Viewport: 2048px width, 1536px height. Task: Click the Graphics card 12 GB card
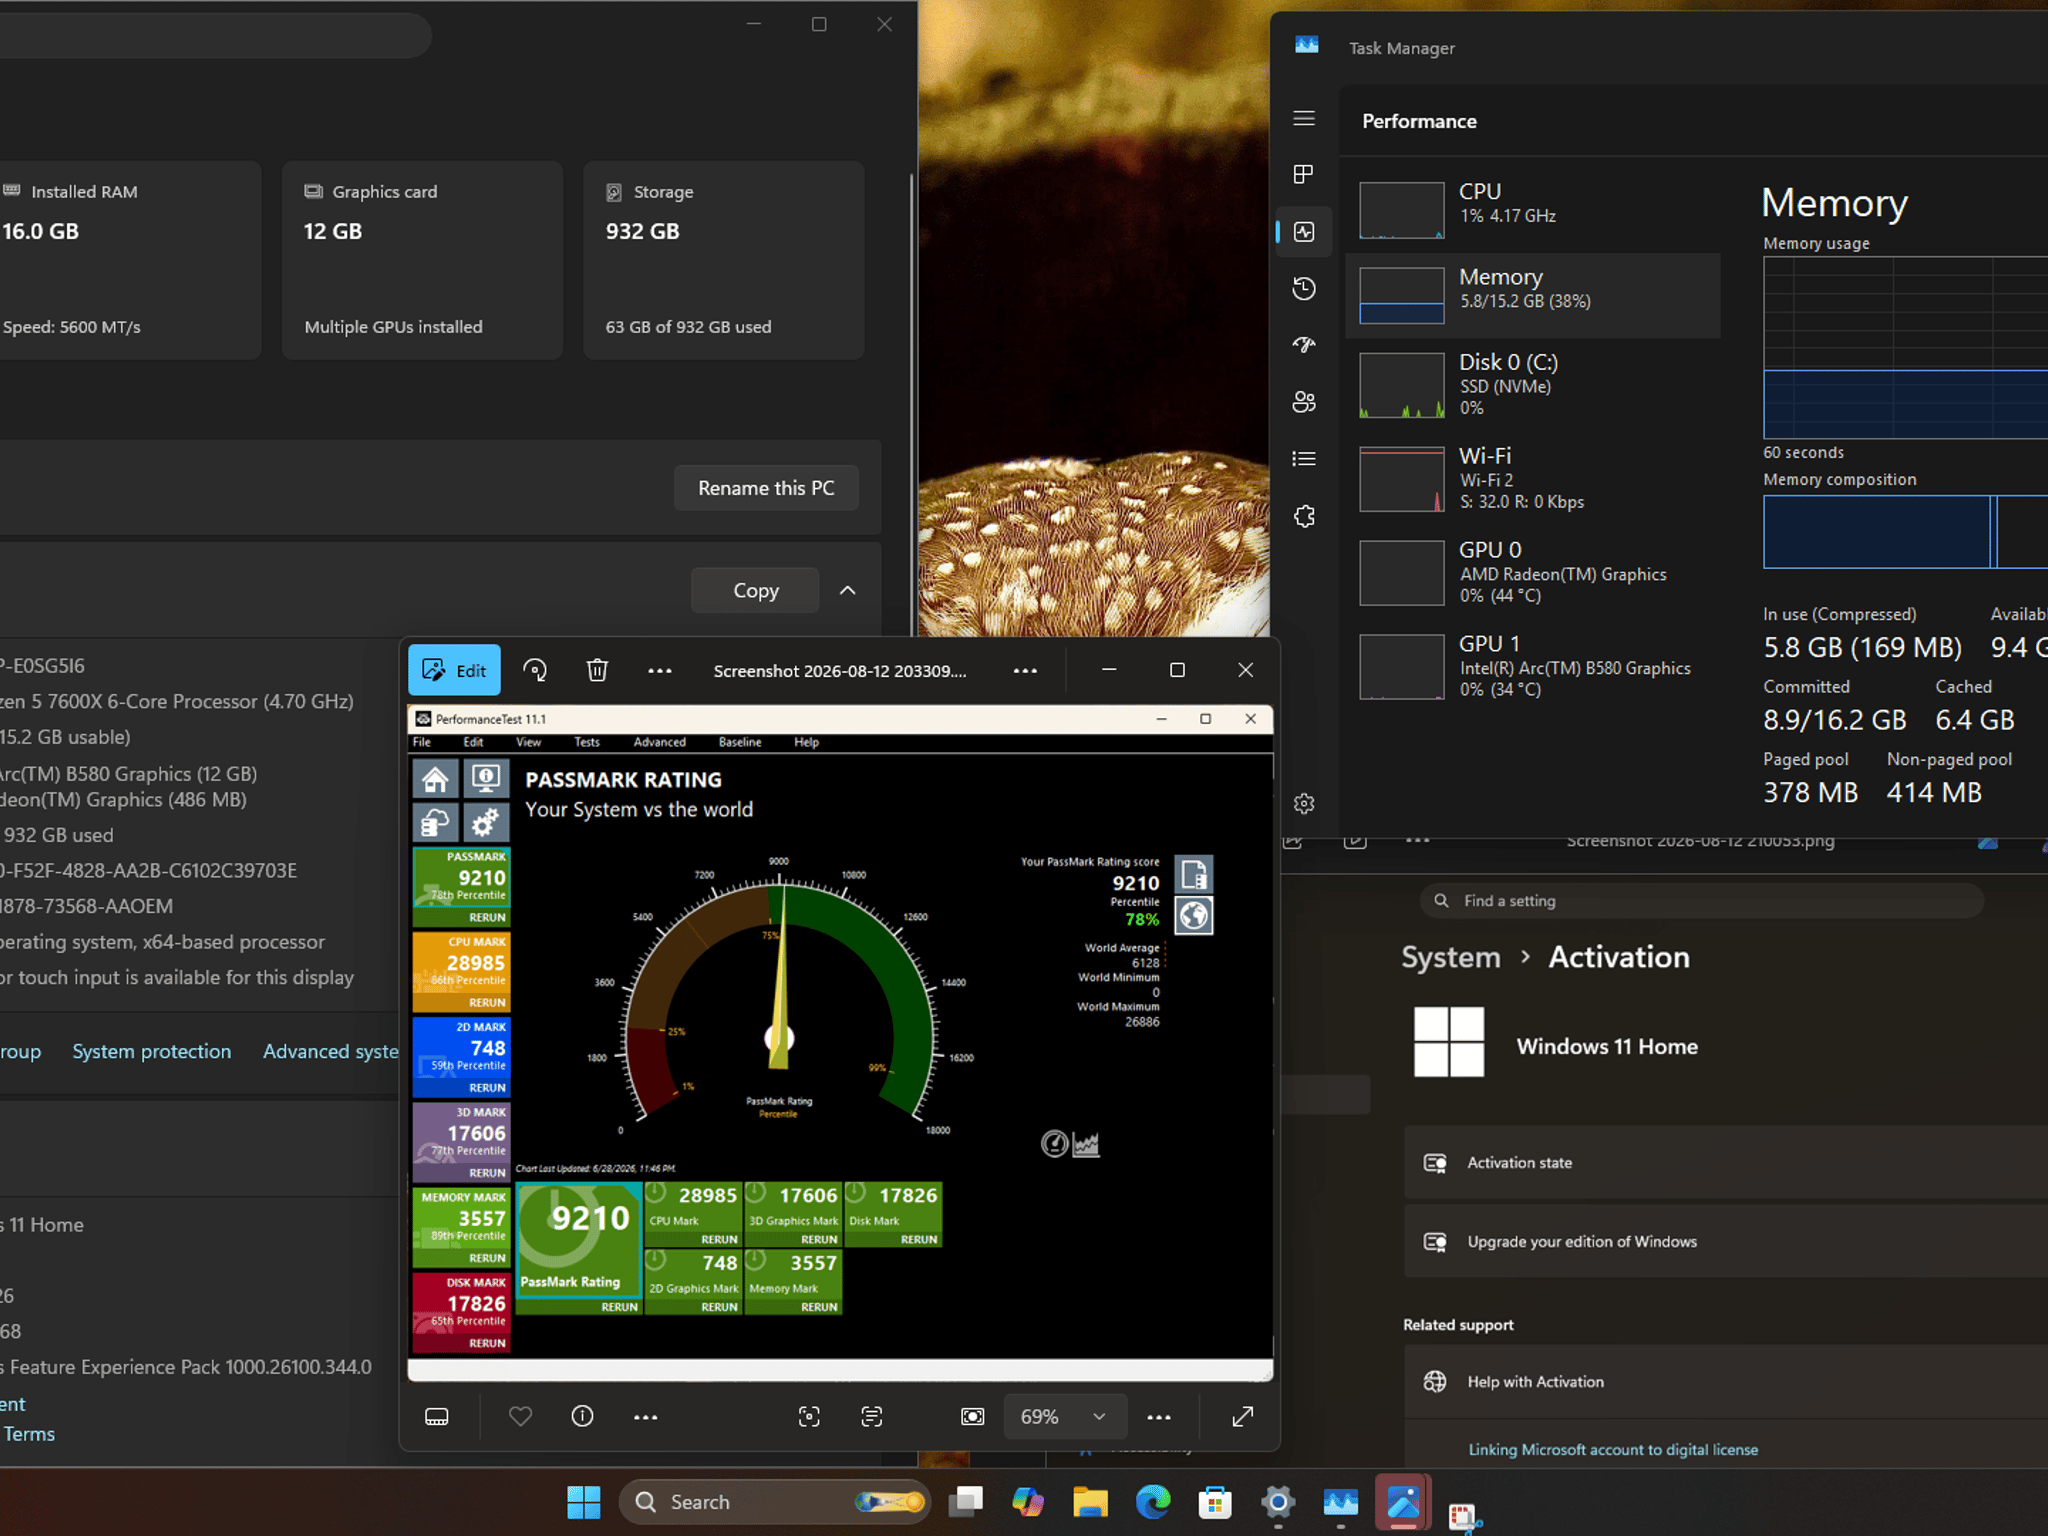[x=422, y=260]
